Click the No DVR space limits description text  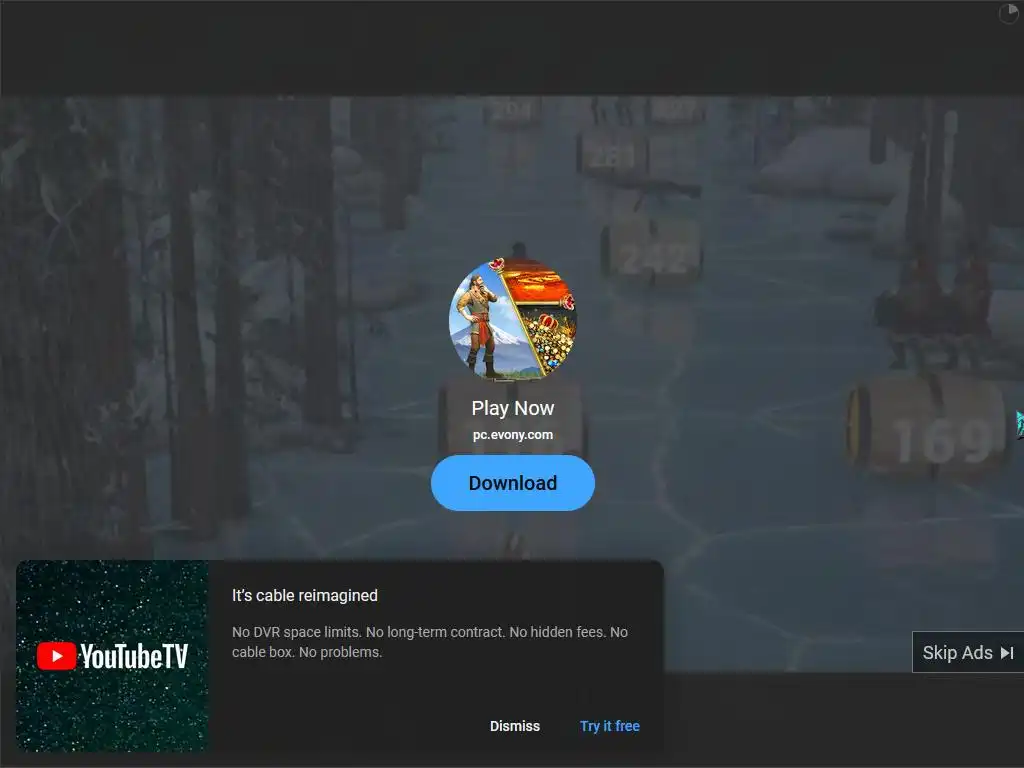click(430, 641)
